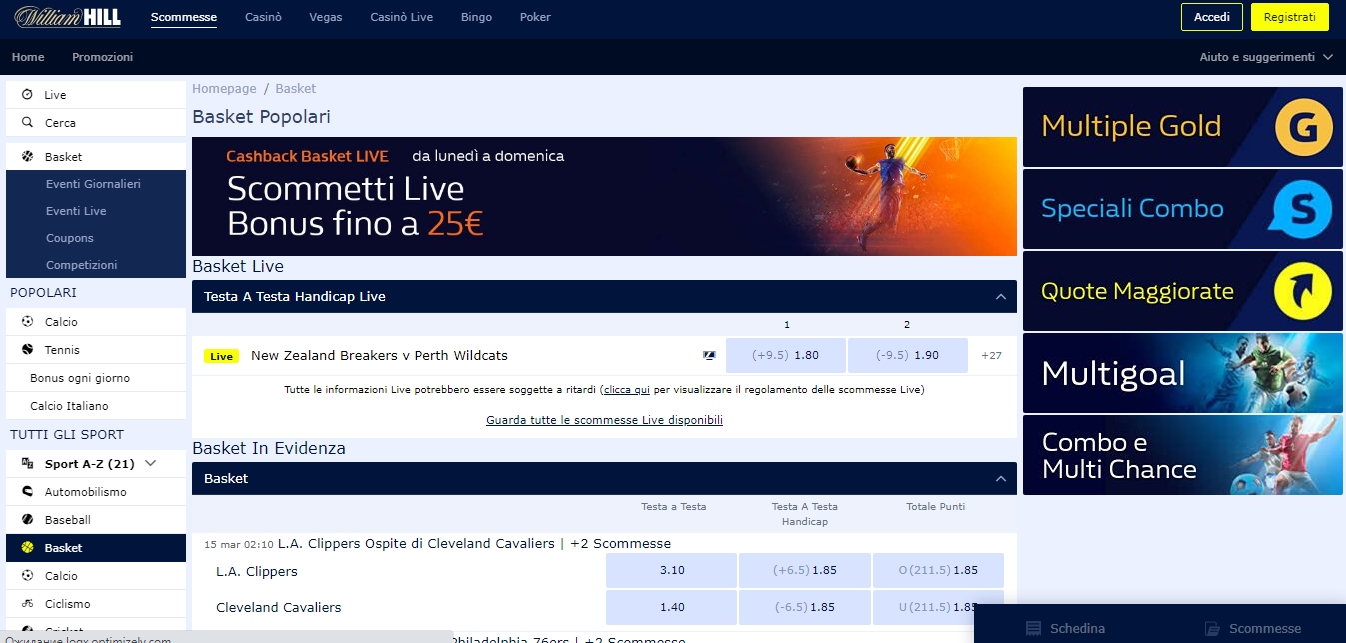Image resolution: width=1346 pixels, height=643 pixels.
Task: Click the Baseball icon in sports list
Action: click(x=27, y=520)
